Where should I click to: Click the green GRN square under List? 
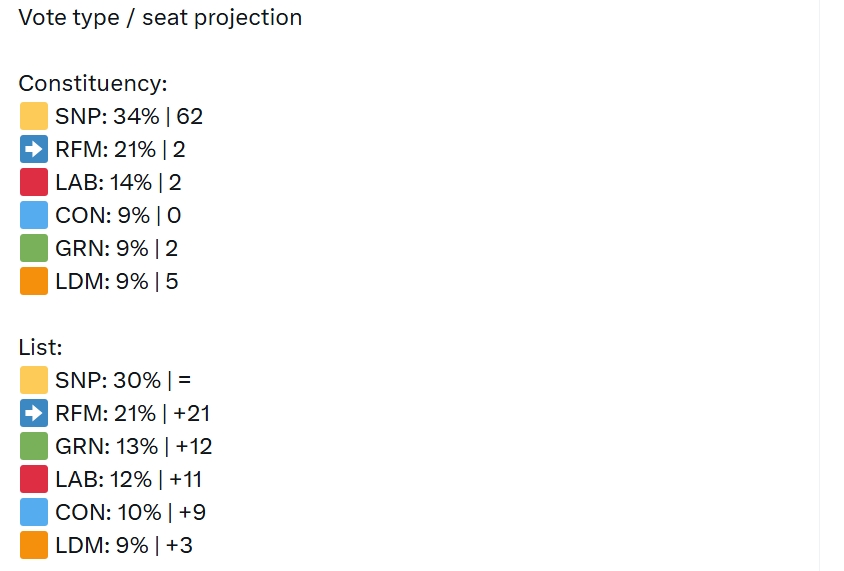(34, 446)
